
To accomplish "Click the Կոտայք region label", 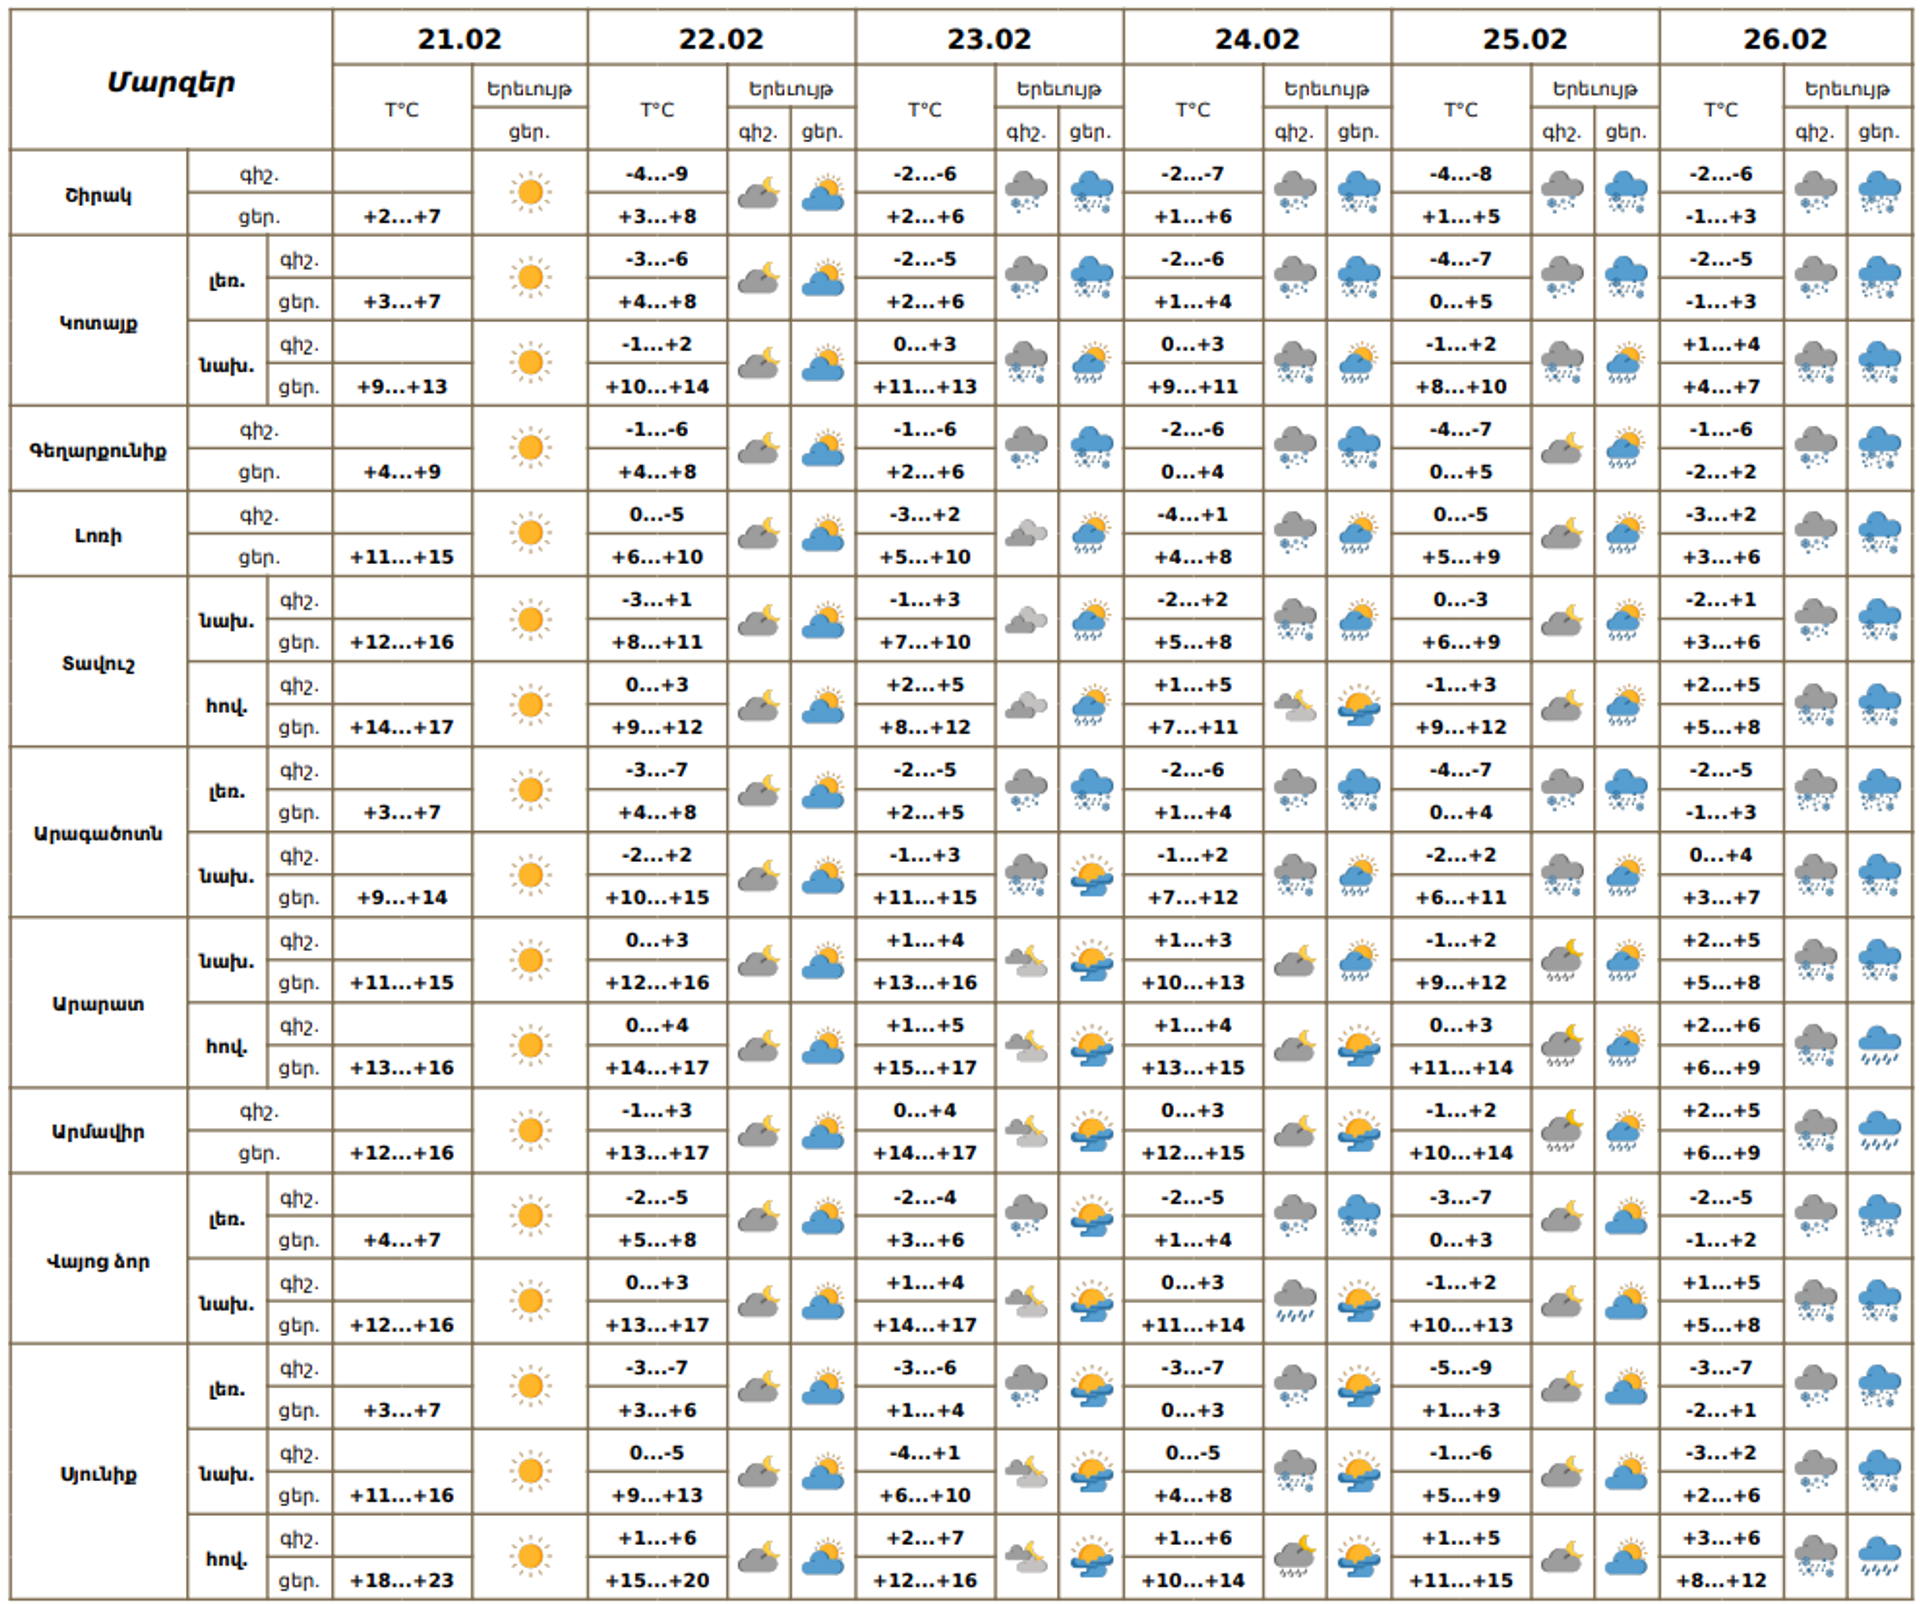I will 98,323.
